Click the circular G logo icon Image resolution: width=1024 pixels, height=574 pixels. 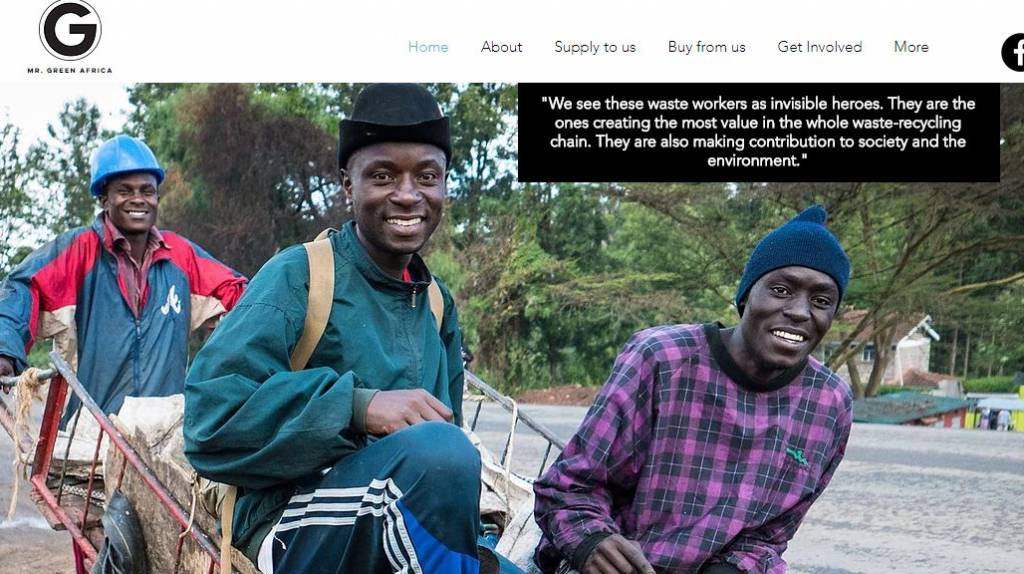(70, 29)
